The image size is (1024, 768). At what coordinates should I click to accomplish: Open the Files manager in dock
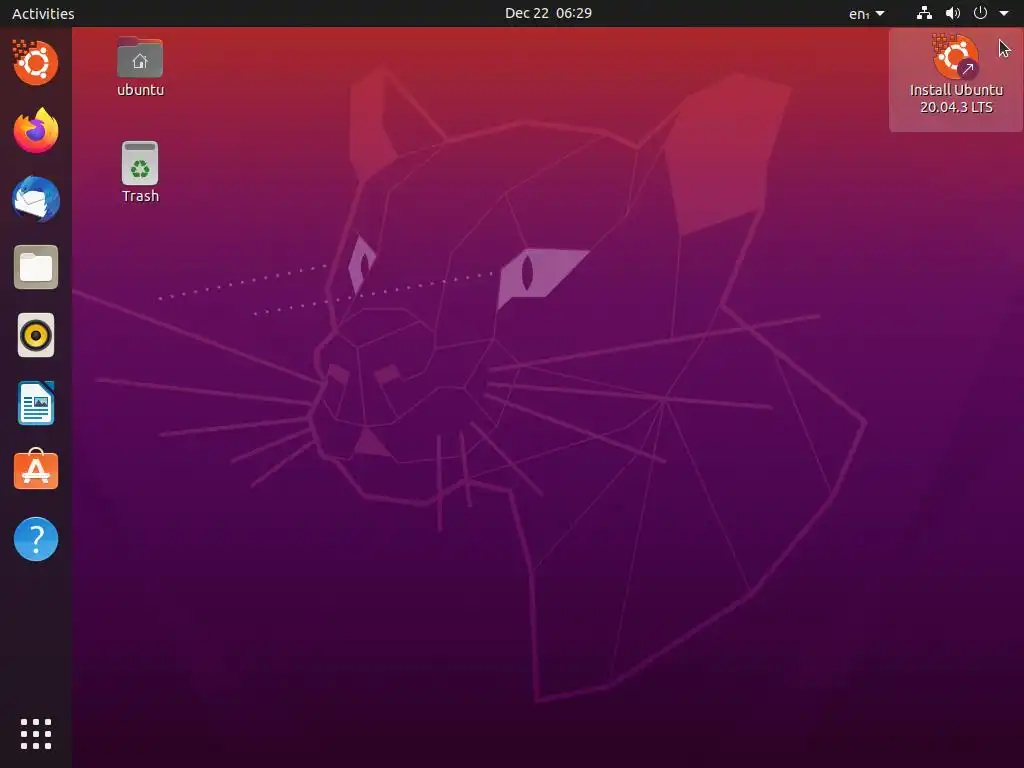point(36,267)
